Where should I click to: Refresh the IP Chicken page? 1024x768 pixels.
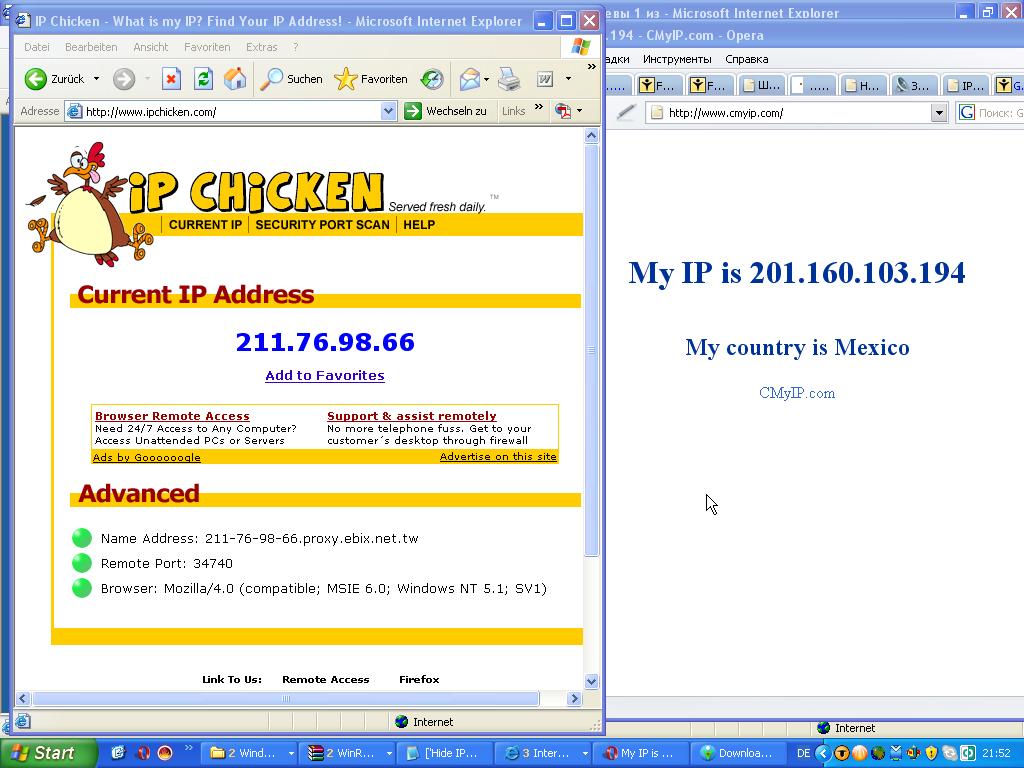pos(203,79)
